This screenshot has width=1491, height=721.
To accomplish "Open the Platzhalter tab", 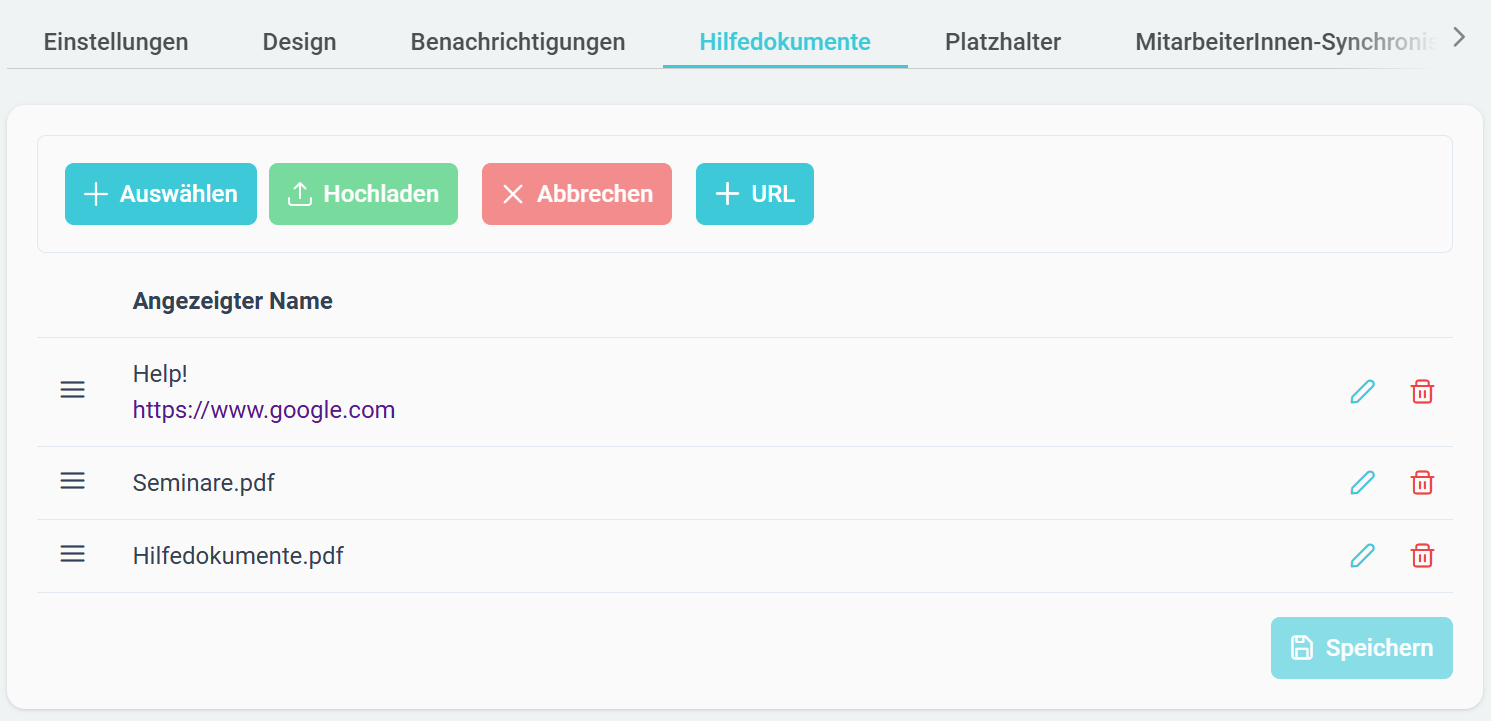I will tap(1003, 42).
